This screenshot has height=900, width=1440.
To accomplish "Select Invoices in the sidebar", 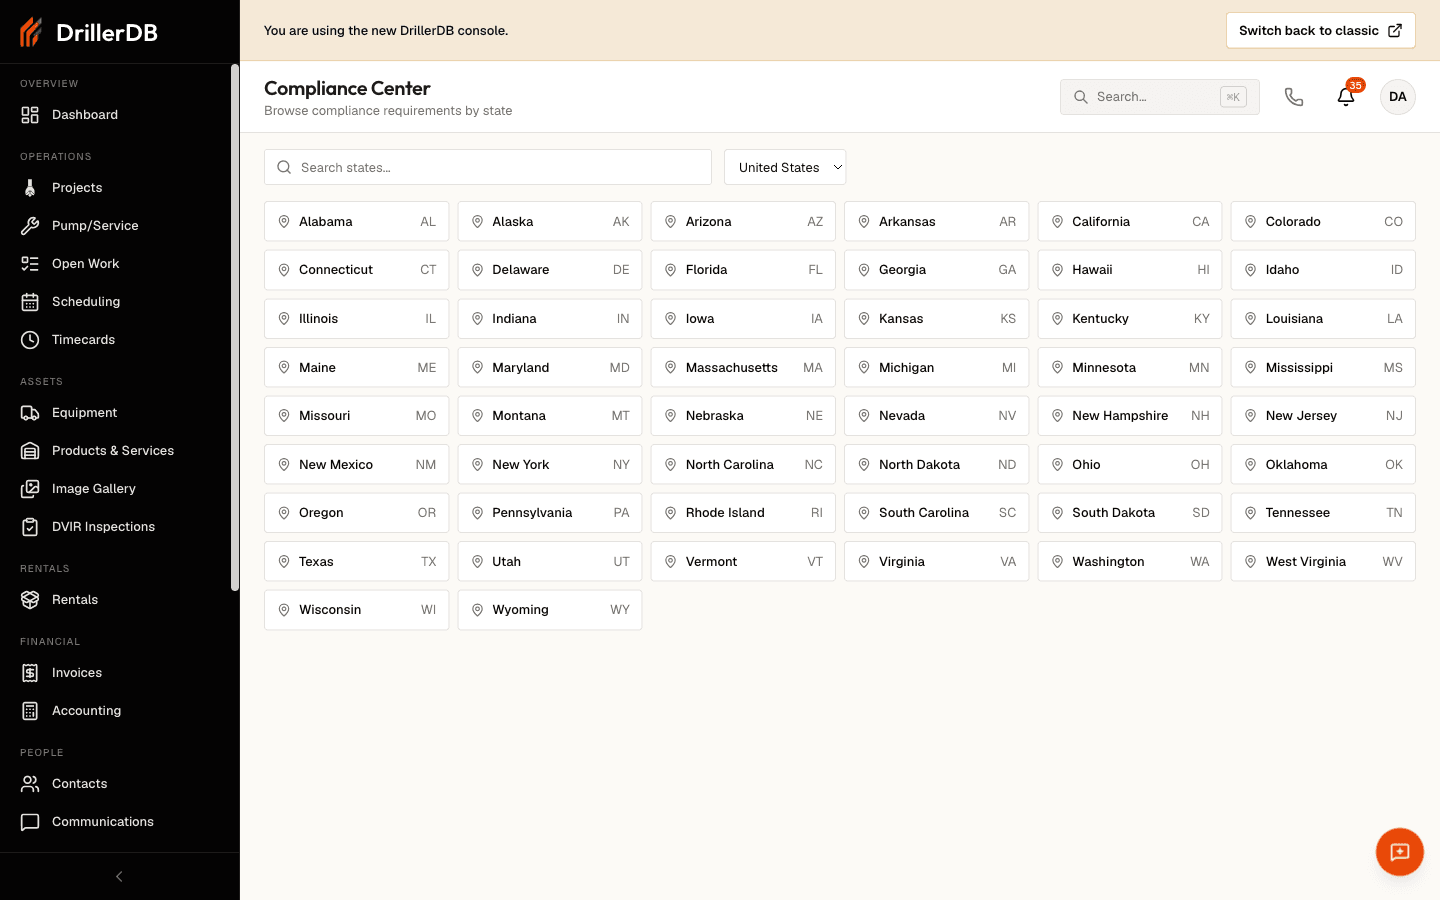I will (120, 673).
